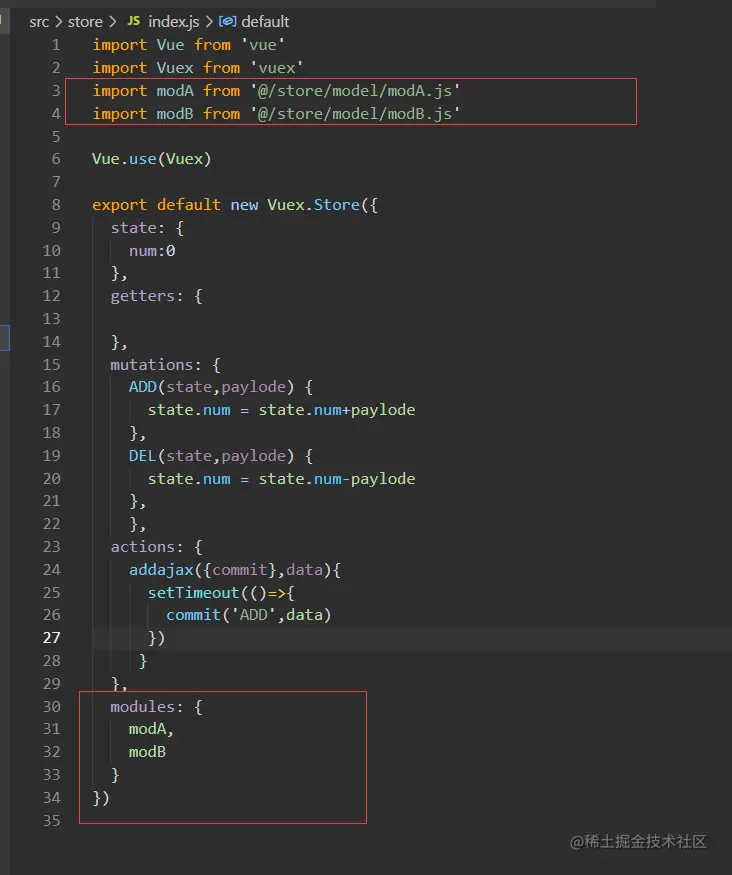Click 'export' keyword on line 8
The image size is (732, 875).
coord(119,205)
